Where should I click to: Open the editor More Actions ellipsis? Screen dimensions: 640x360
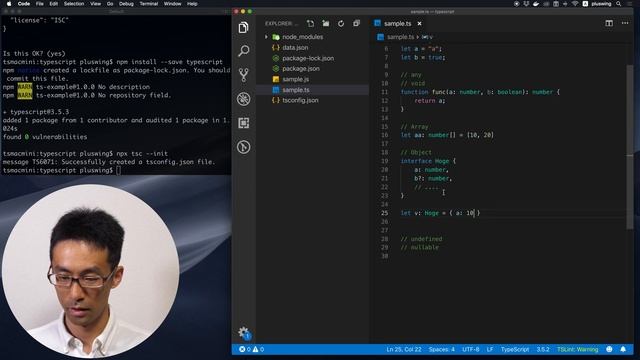click(625, 23)
